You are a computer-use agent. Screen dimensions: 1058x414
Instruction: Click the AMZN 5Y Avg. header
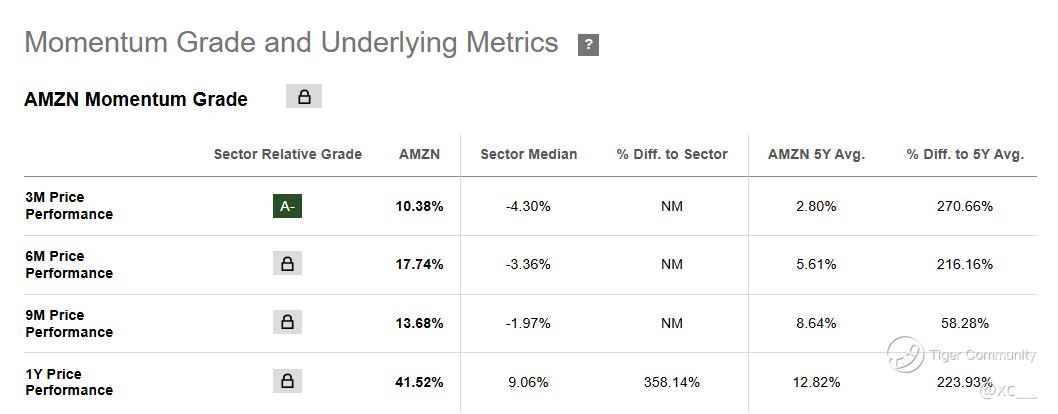point(816,154)
